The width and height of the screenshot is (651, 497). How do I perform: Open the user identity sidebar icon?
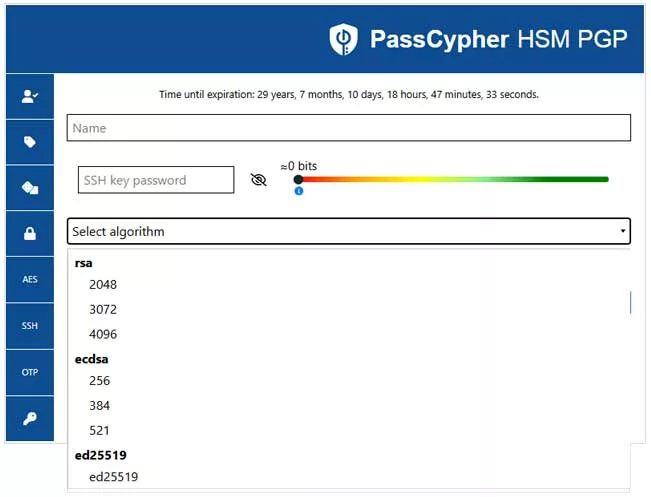coord(30,97)
